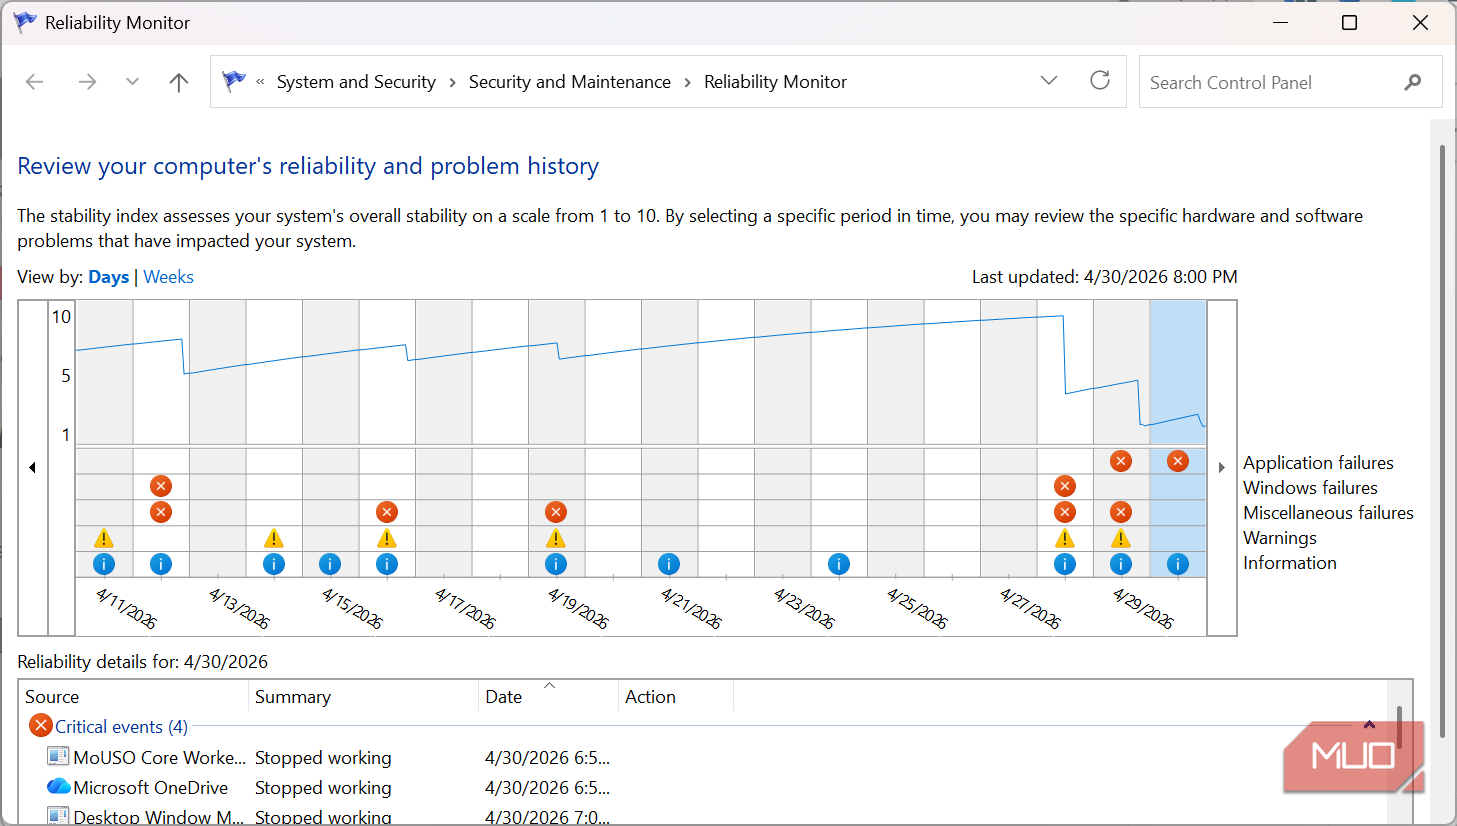
Task: Click the information icon for 4/30/2026
Action: coord(1178,564)
